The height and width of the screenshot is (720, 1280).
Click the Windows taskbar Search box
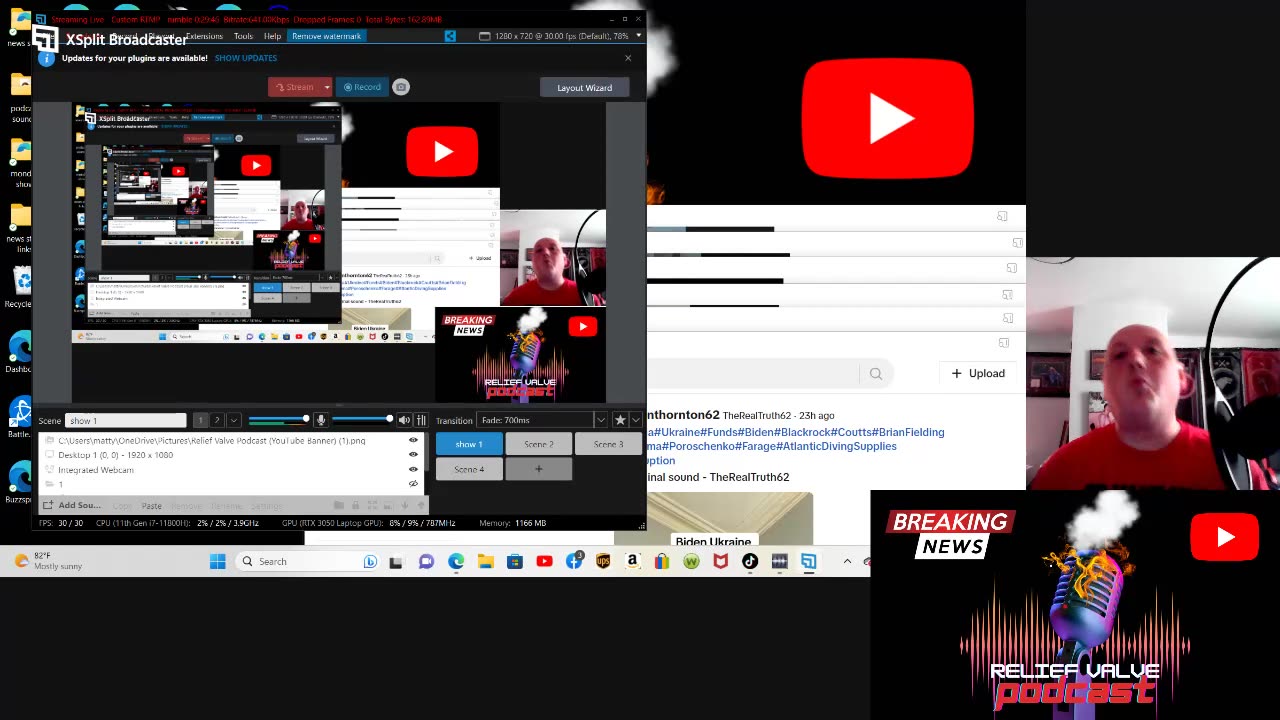pos(307,561)
